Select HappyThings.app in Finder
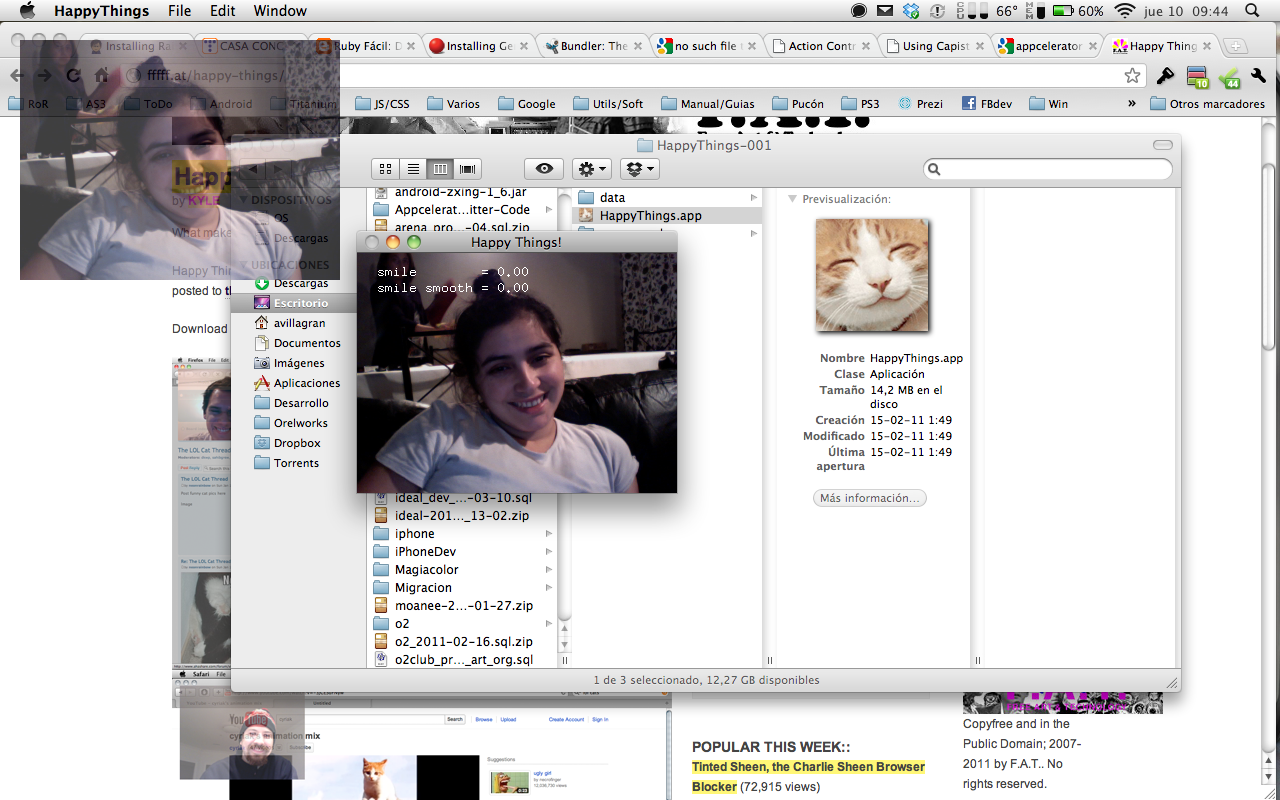This screenshot has height=800, width=1280. click(666, 215)
